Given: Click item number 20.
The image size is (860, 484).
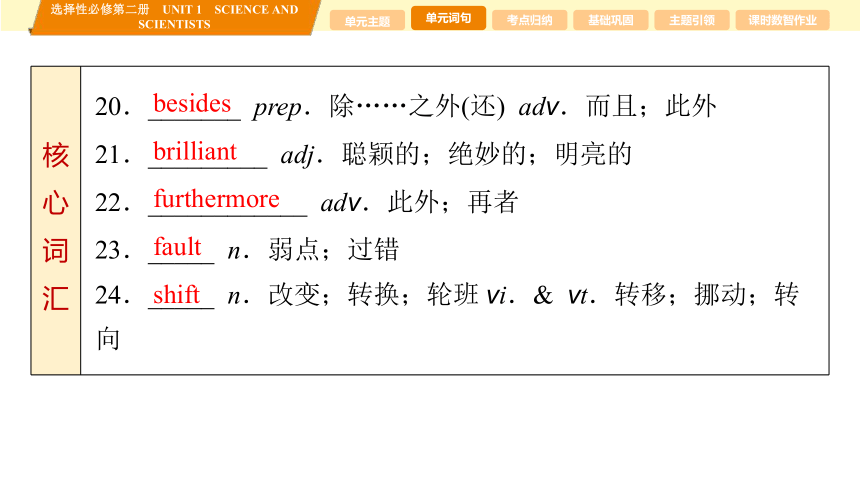Looking at the screenshot, I should click(x=112, y=106).
